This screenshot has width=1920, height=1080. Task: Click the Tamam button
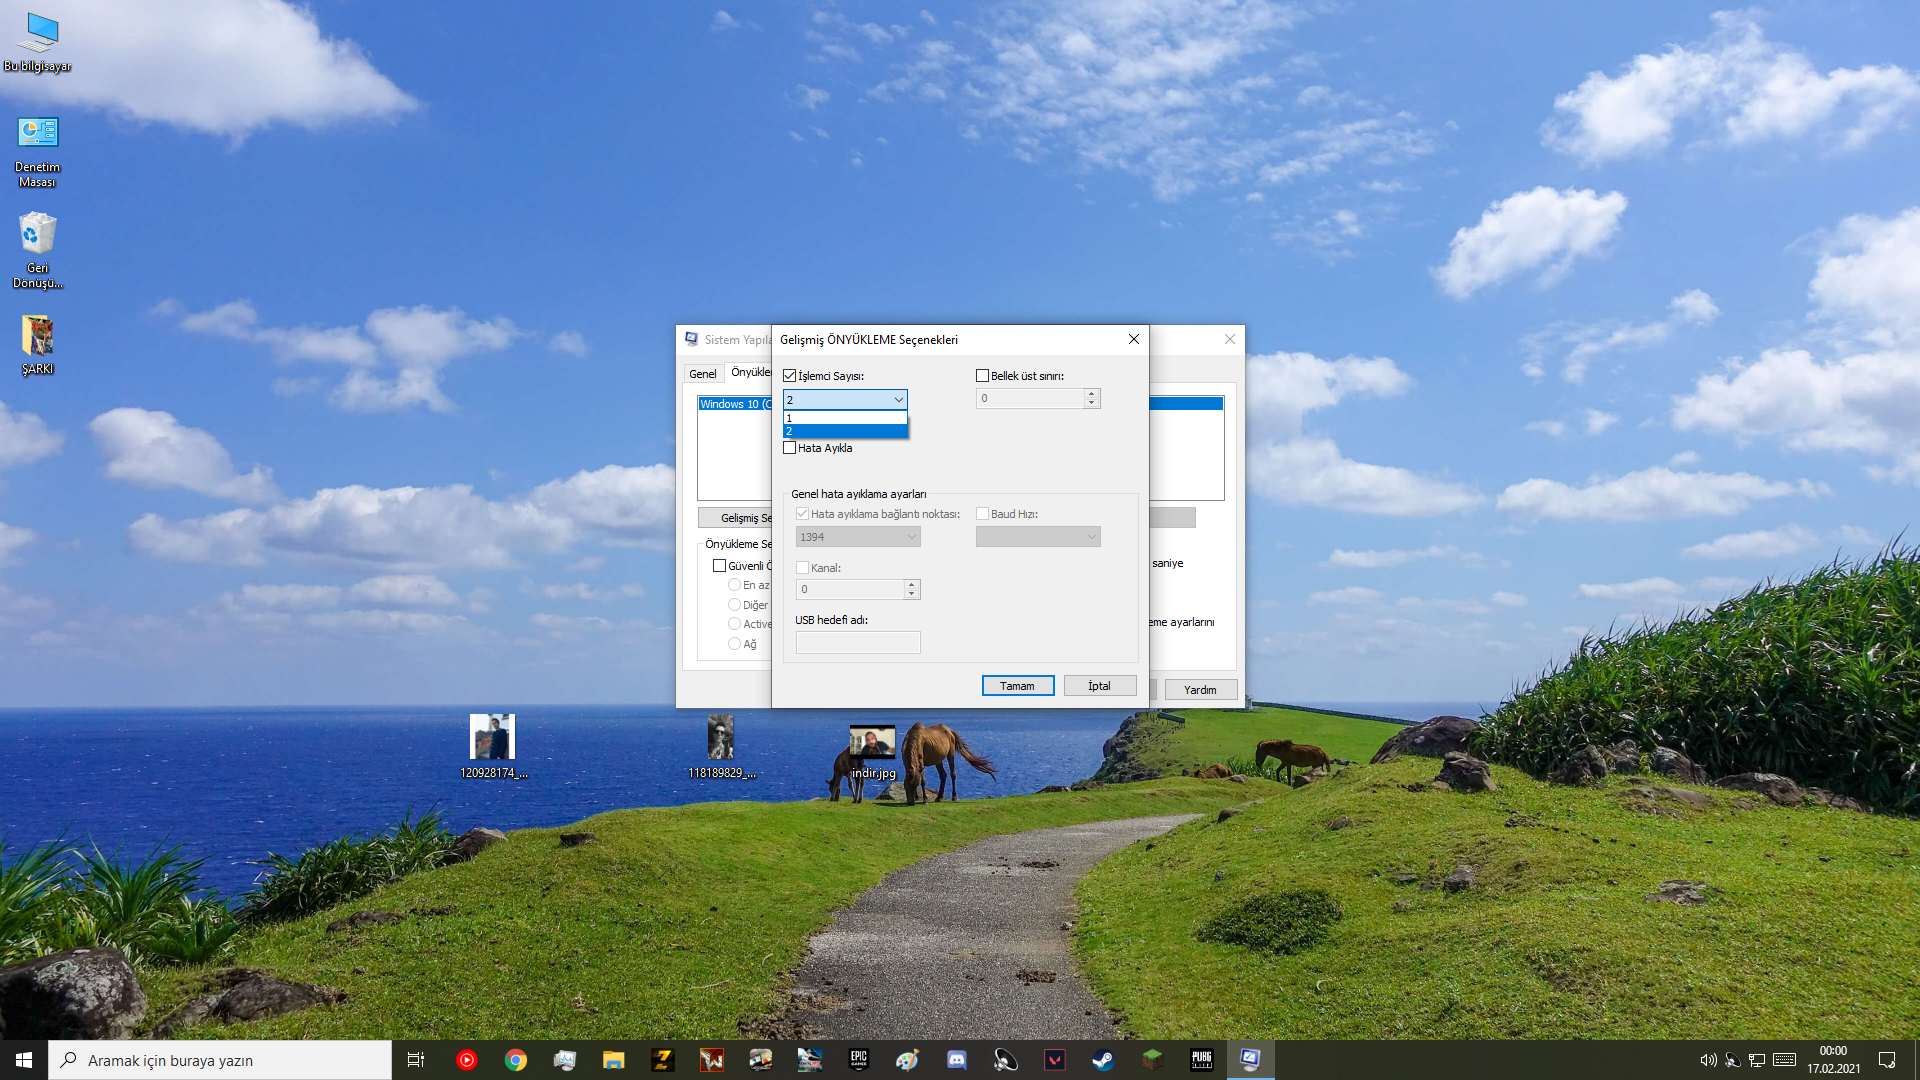pos(1017,686)
